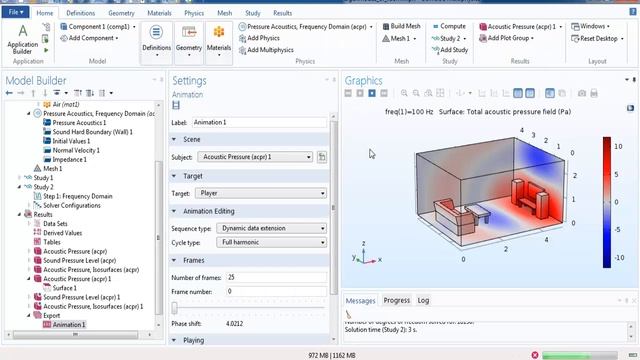Open the Target dropdown set to Player
The height and width of the screenshot is (360, 640).
click(261, 193)
